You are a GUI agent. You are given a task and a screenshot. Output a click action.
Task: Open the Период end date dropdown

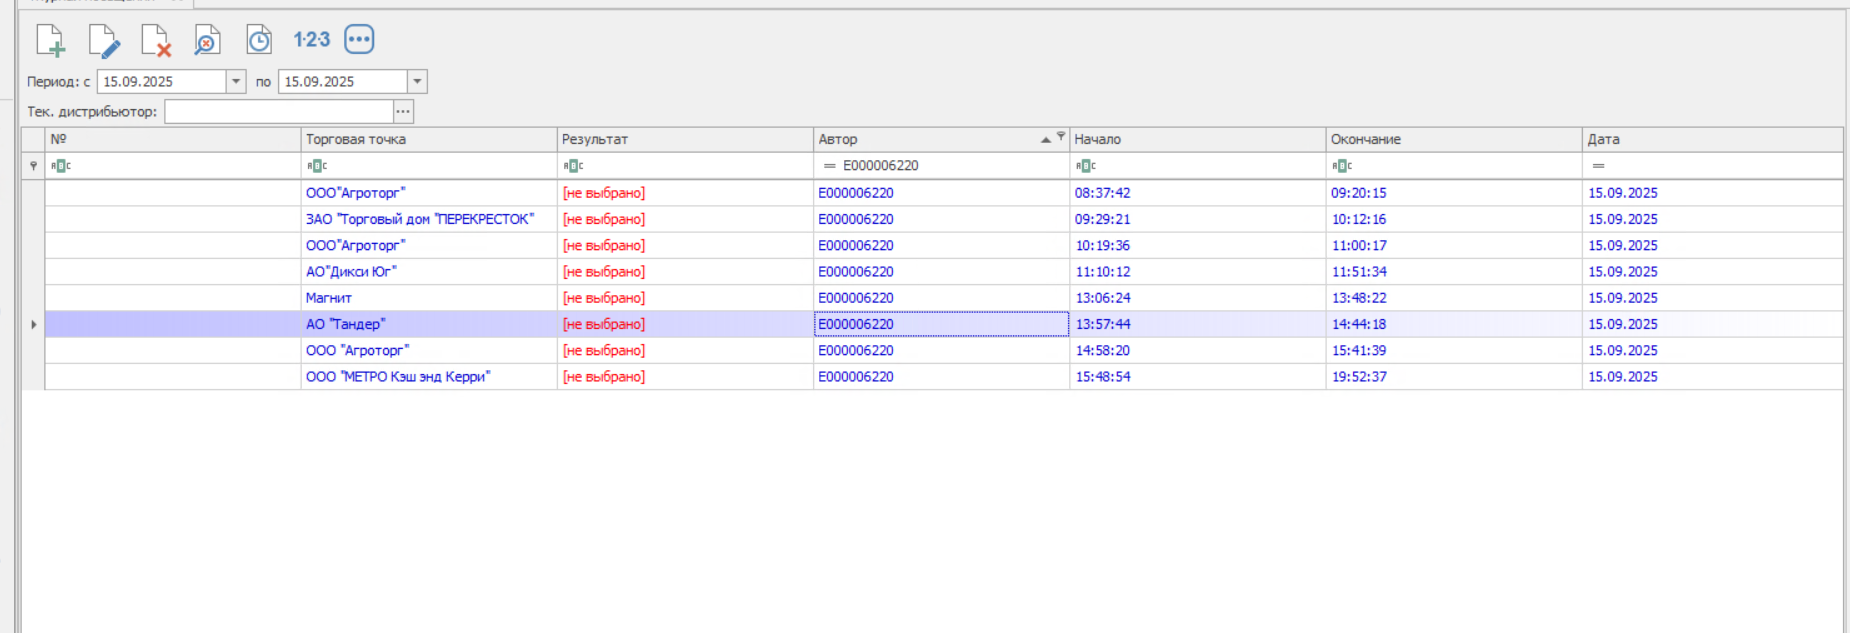click(x=417, y=82)
